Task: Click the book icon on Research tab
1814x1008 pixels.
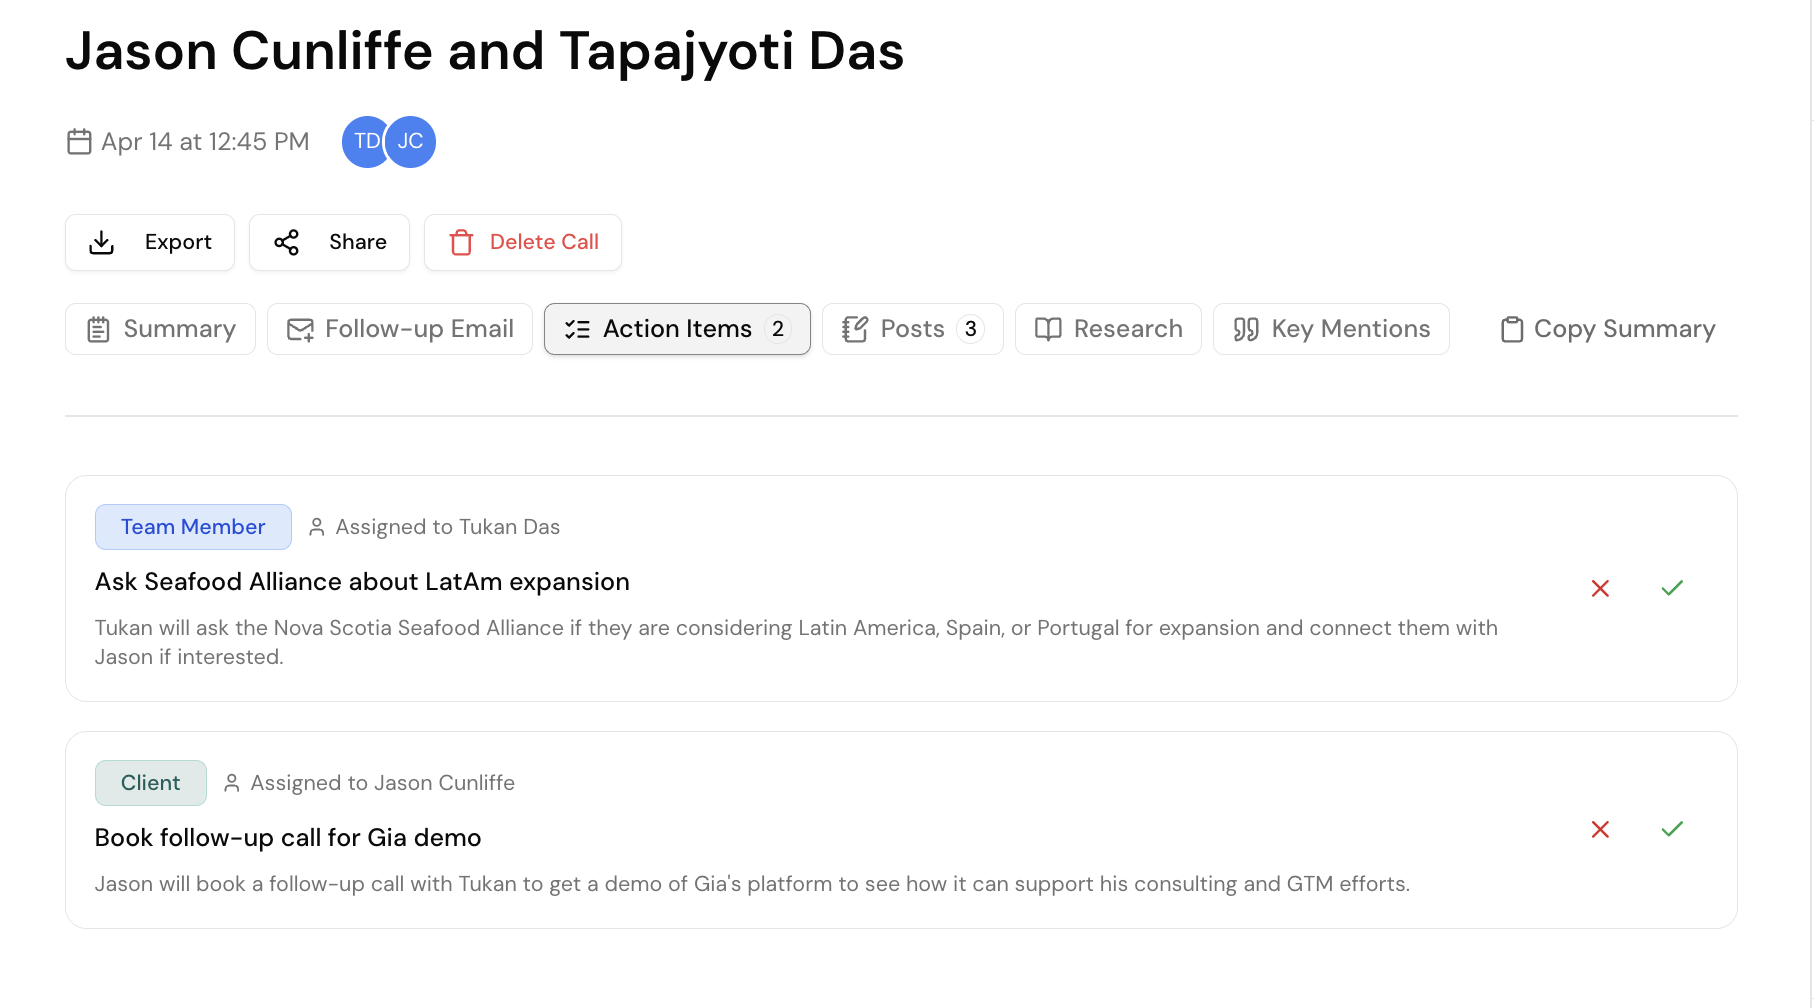Action: coord(1048,328)
